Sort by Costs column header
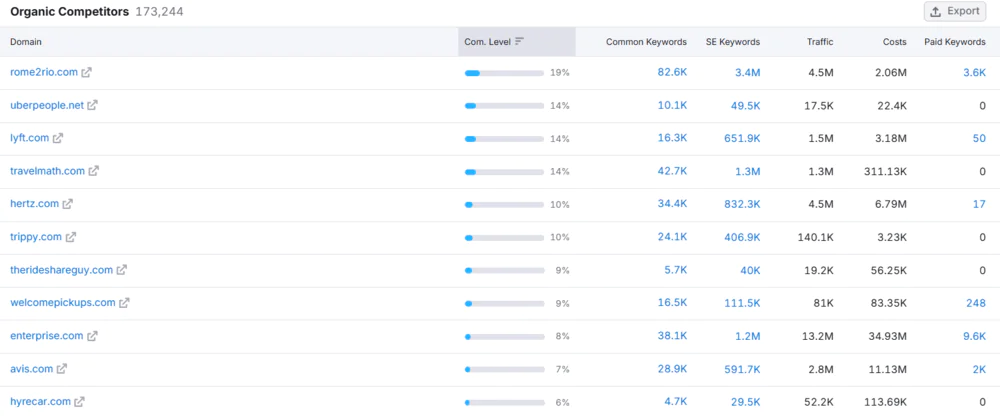Viewport: 1000px width, 416px height. [894, 41]
